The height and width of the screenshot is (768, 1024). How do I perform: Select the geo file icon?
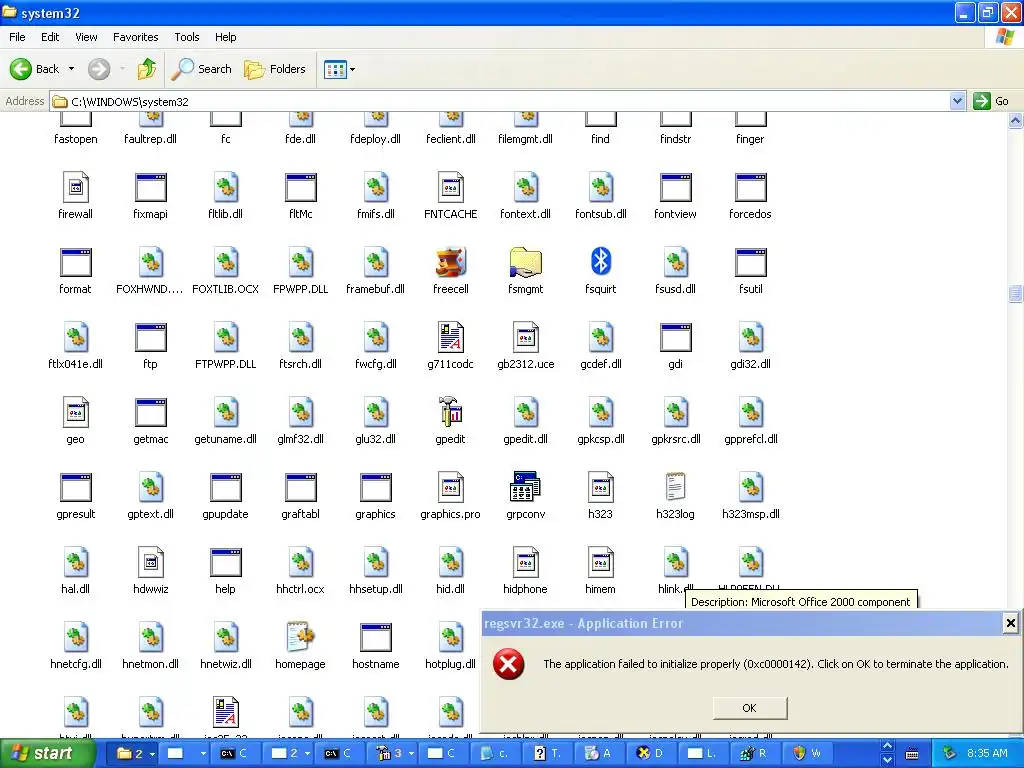point(76,412)
